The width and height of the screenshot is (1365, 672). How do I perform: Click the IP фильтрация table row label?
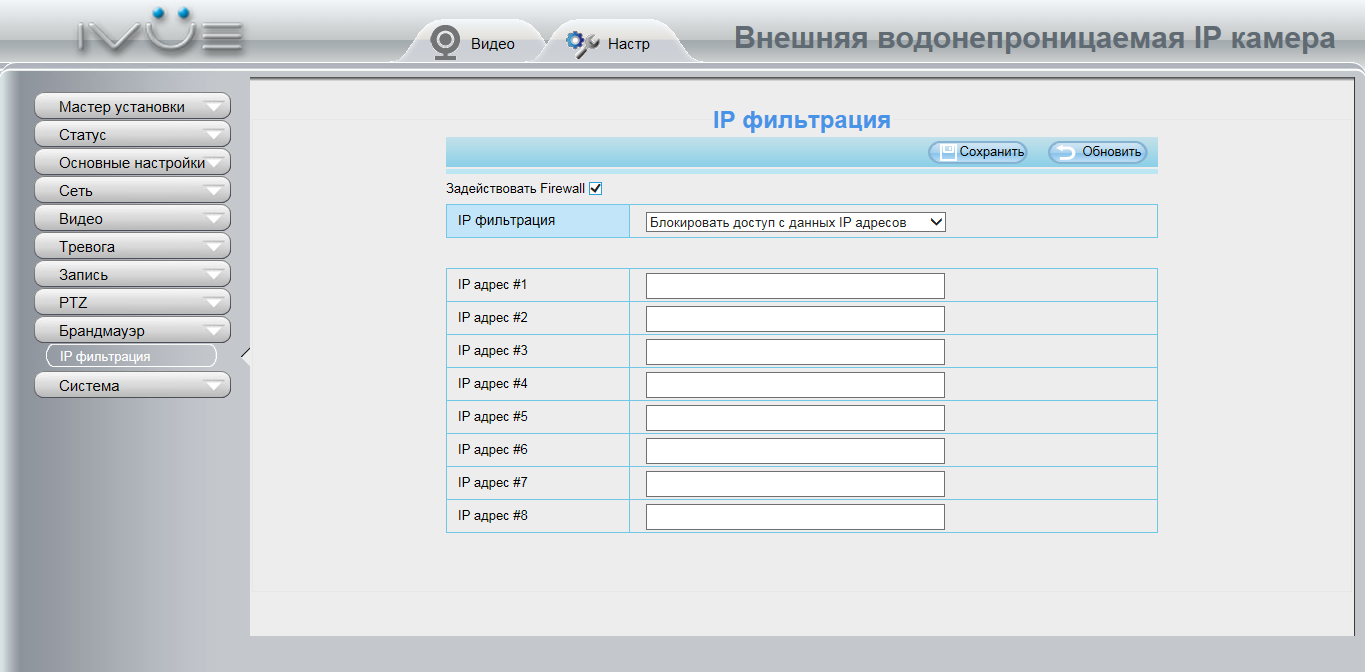click(x=506, y=220)
